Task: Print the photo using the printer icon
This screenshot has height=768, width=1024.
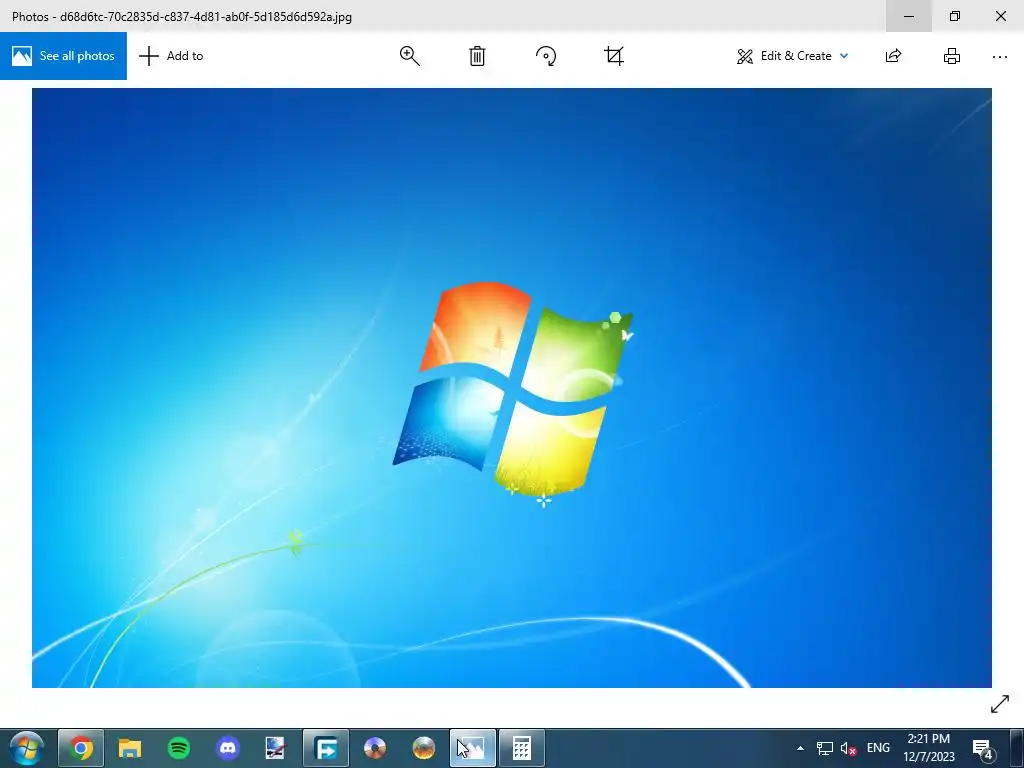Action: (x=952, y=56)
